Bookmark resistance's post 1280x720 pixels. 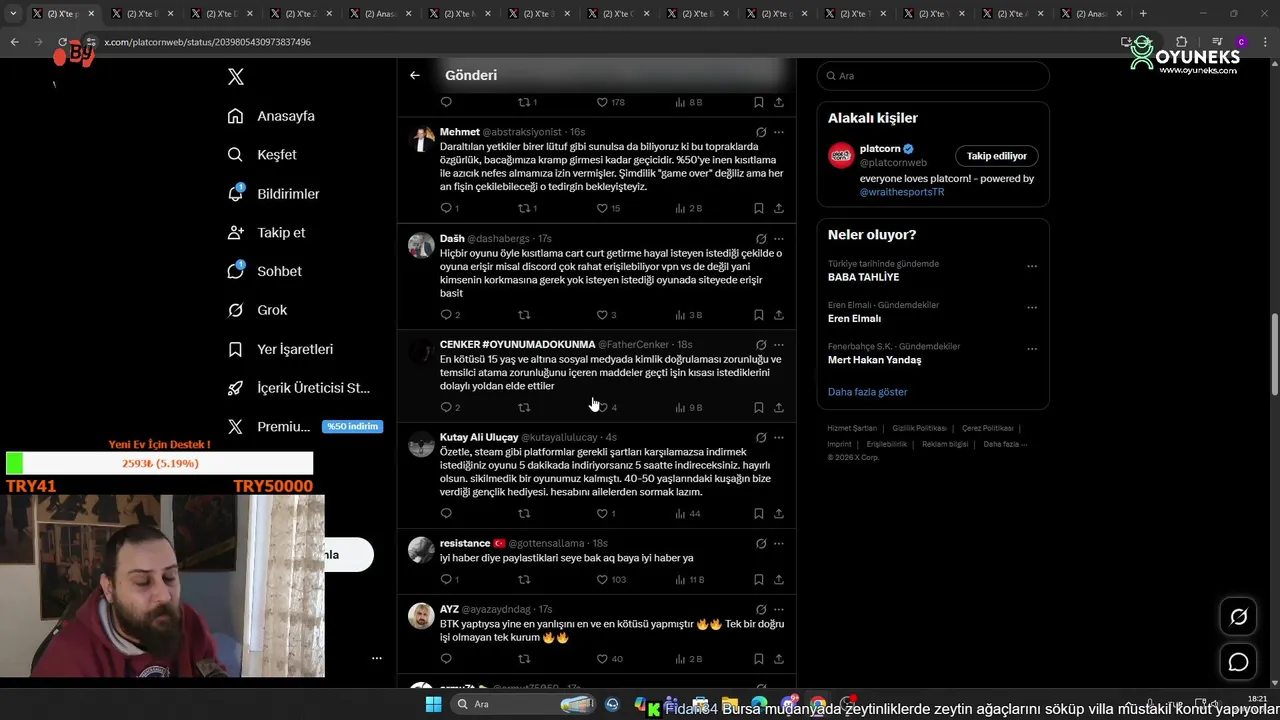pyautogui.click(x=759, y=580)
